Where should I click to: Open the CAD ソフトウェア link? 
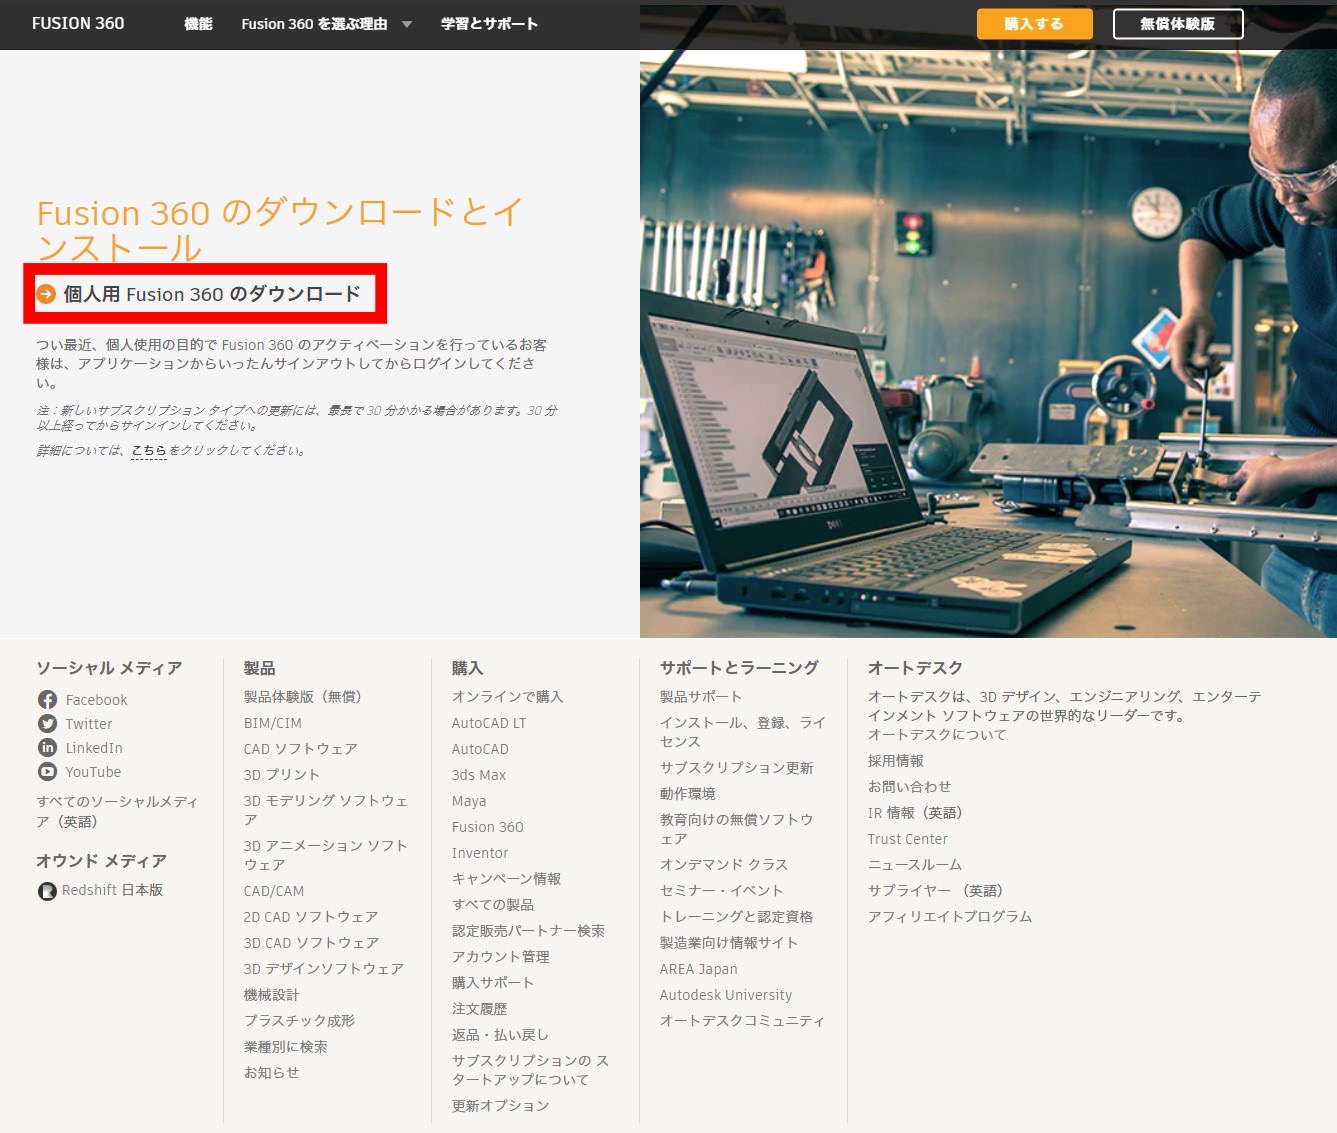pos(300,749)
